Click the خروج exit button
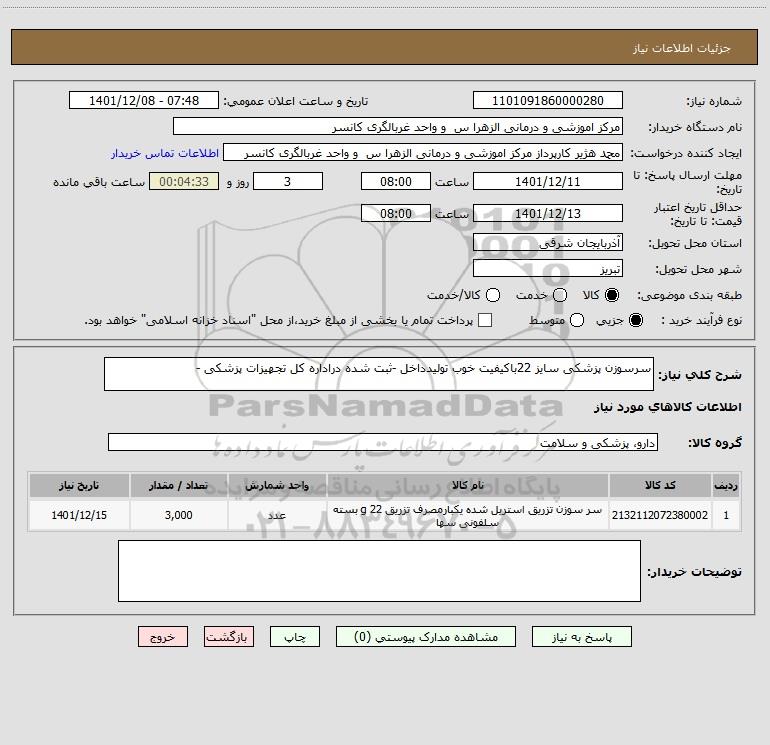The height and width of the screenshot is (745, 770). coord(163,637)
